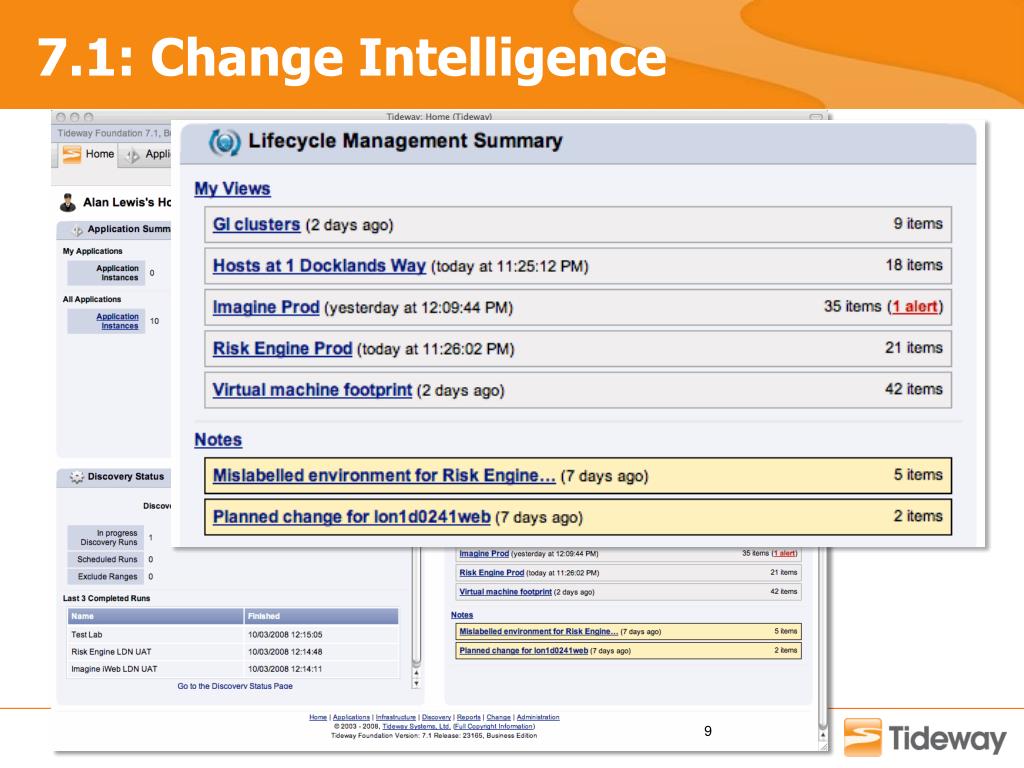Open Virtual machine footprint in large summary

pos(312,390)
